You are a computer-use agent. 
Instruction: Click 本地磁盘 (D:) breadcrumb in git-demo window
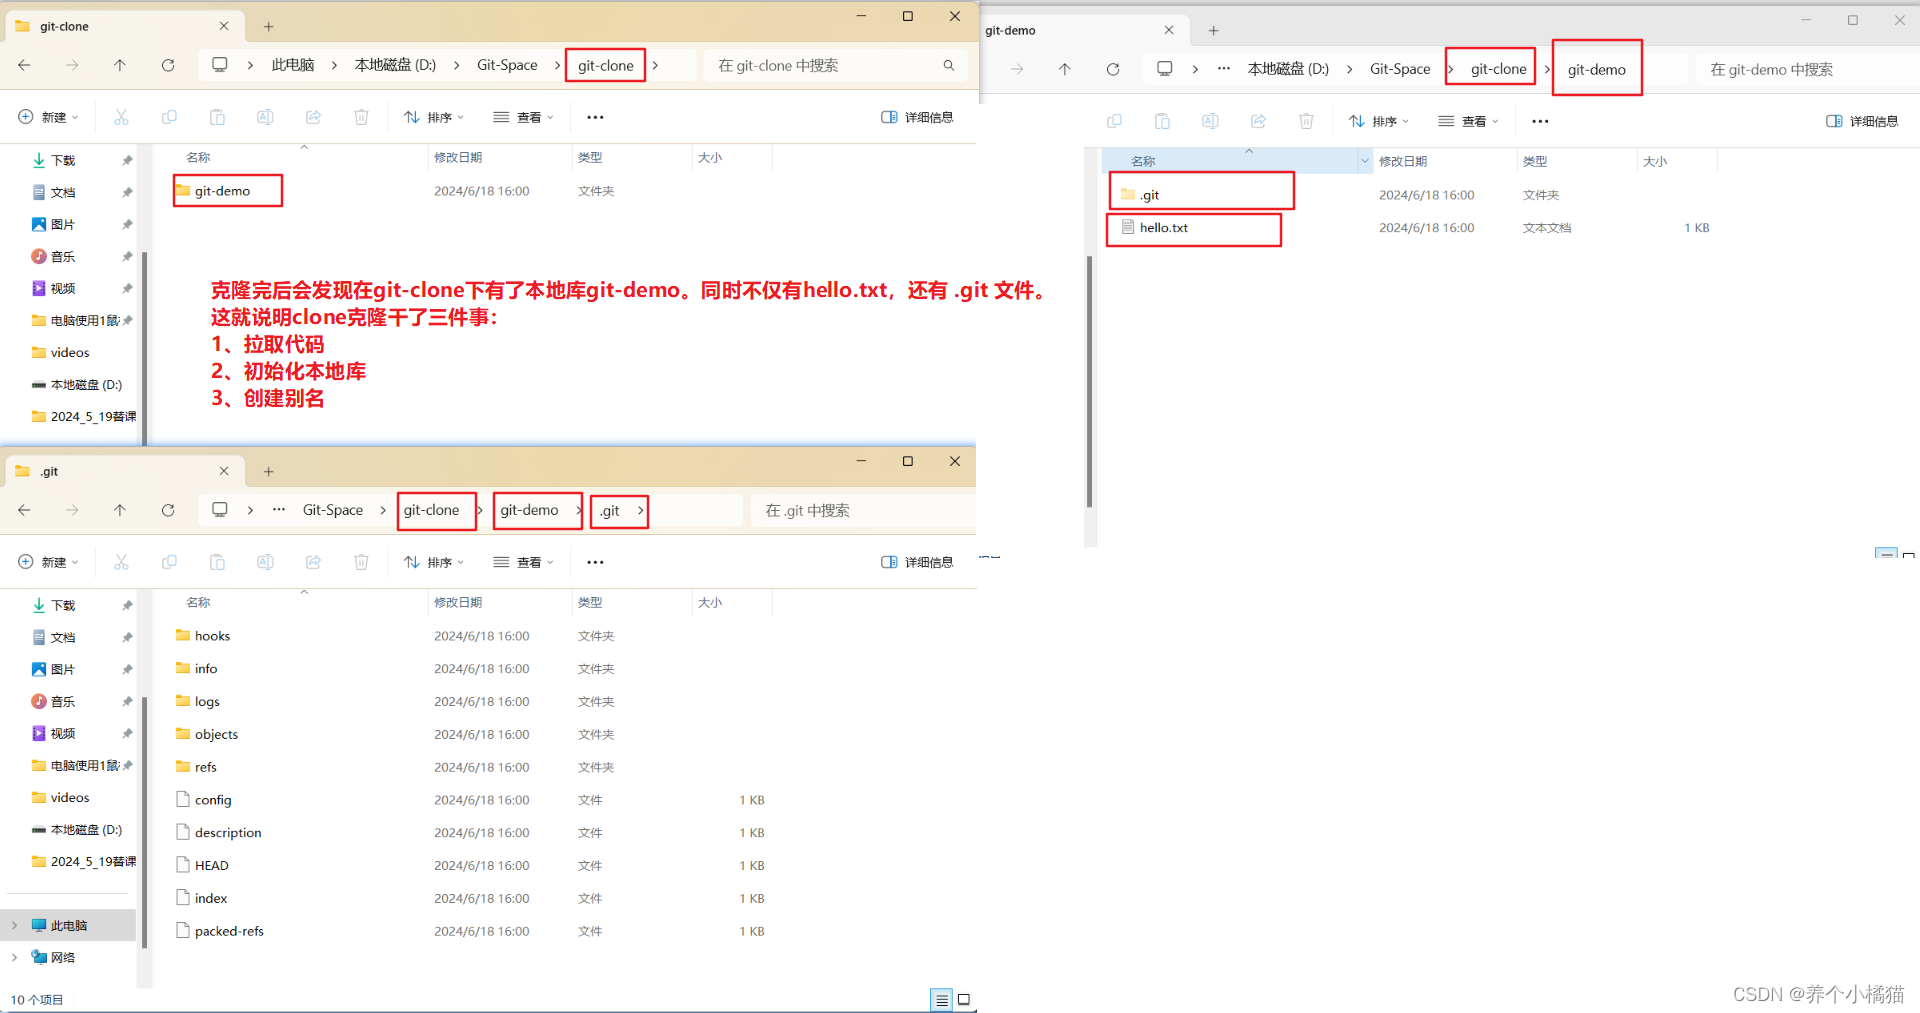[x=1288, y=69]
